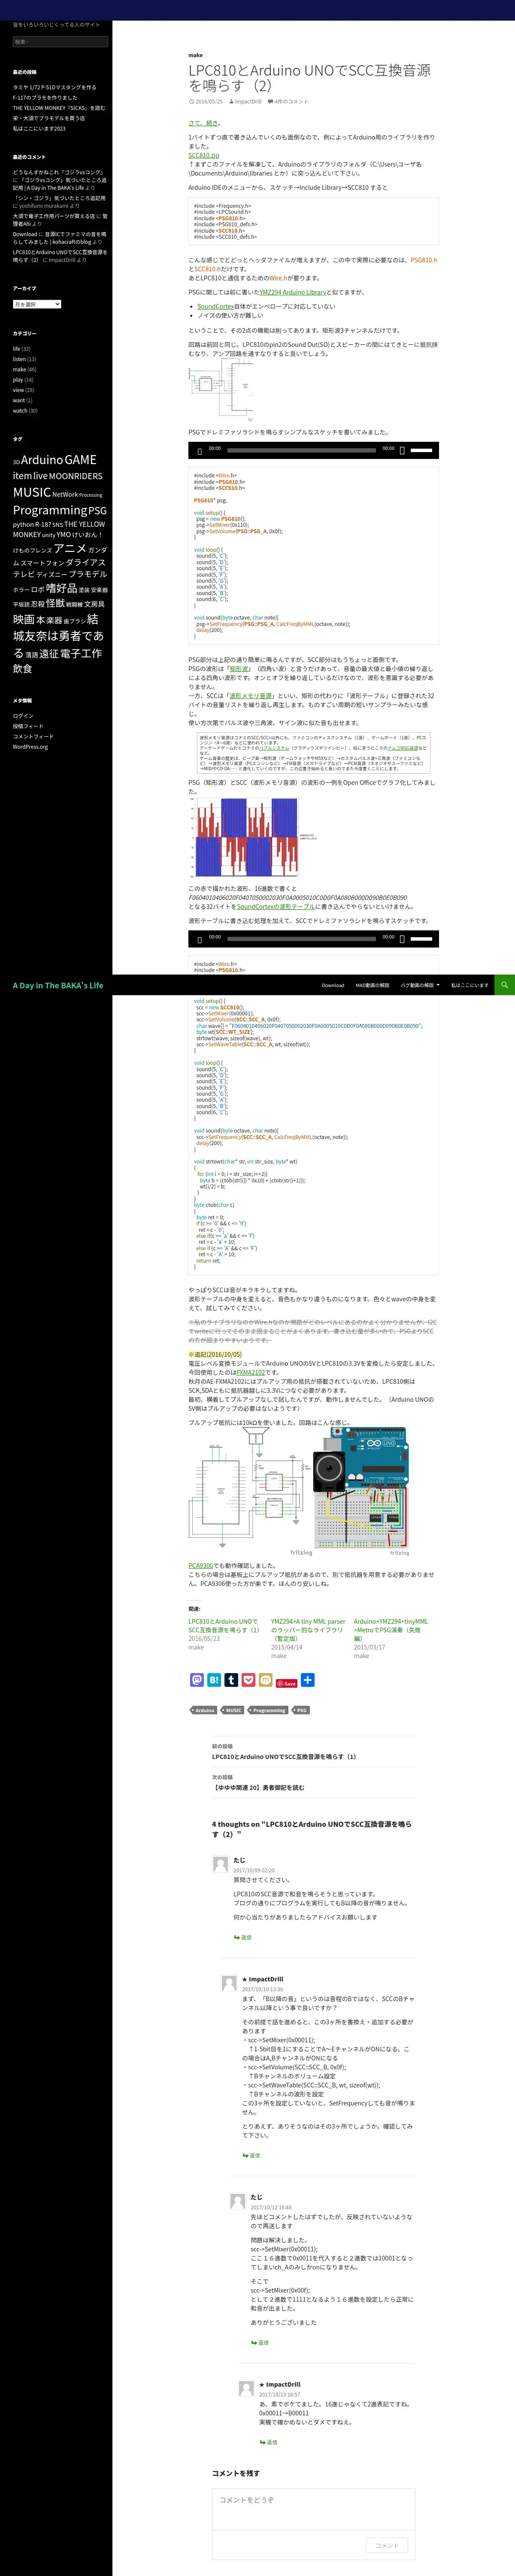The width and height of the screenshot is (515, 2576).
Task: Open the make category above the title
Action: pyautogui.click(x=195, y=55)
